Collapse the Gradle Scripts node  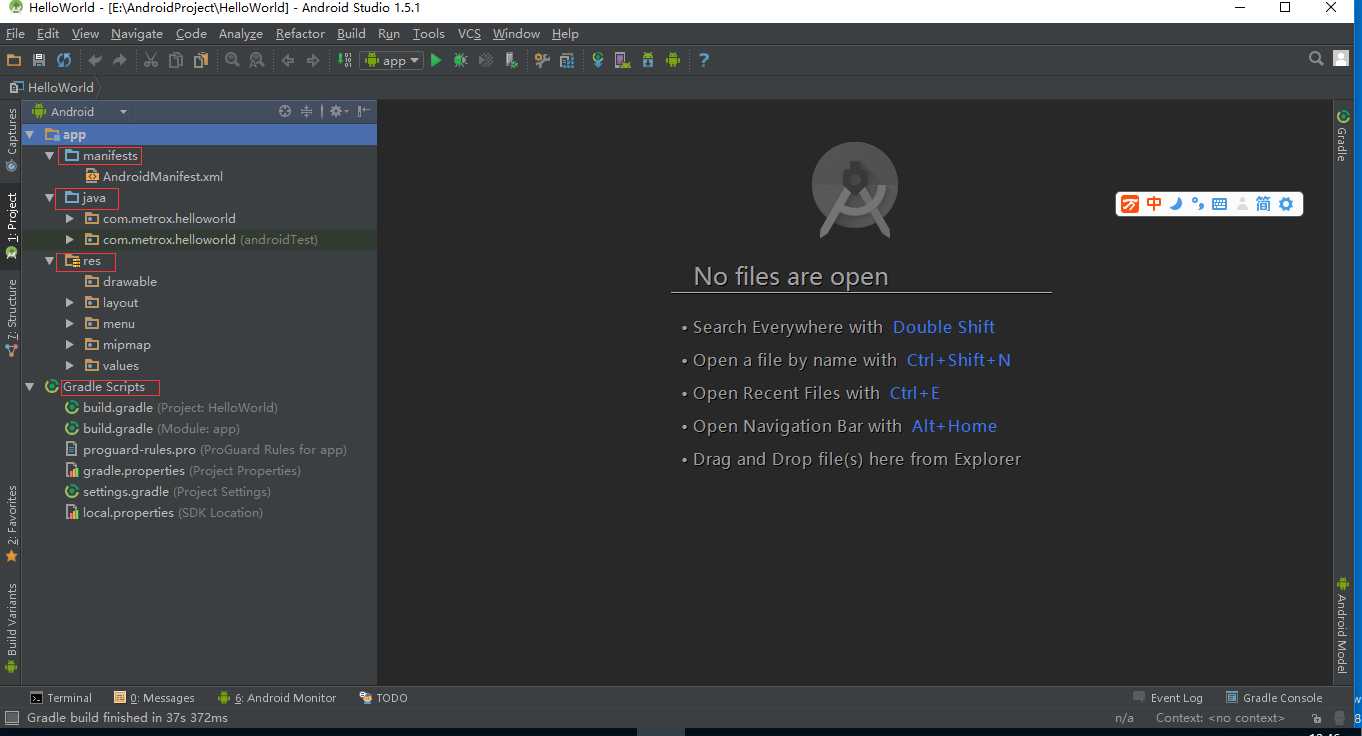click(x=30, y=387)
